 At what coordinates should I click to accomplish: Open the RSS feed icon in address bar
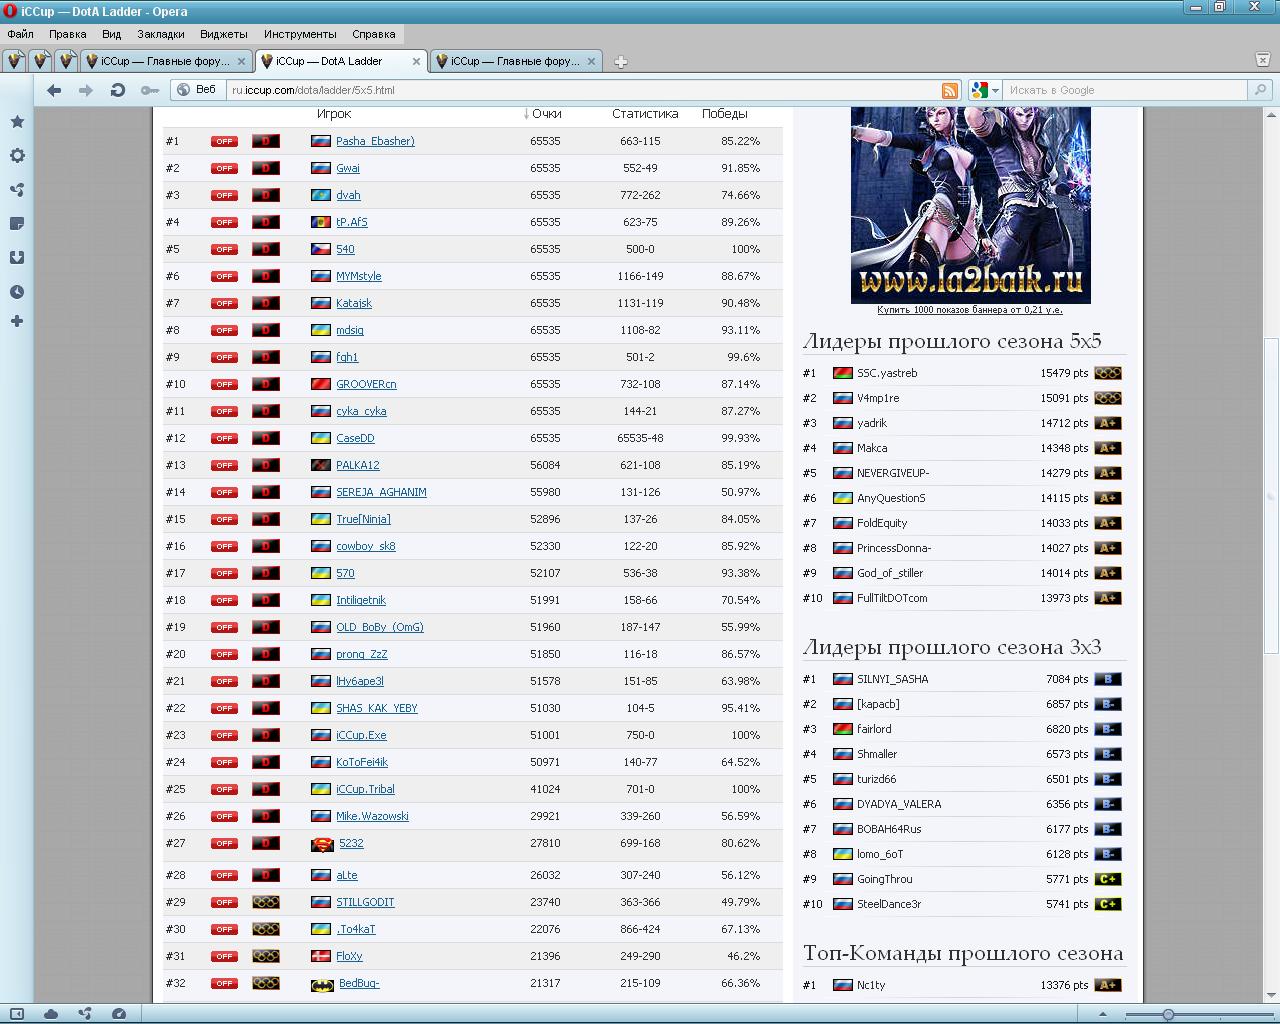tap(950, 90)
